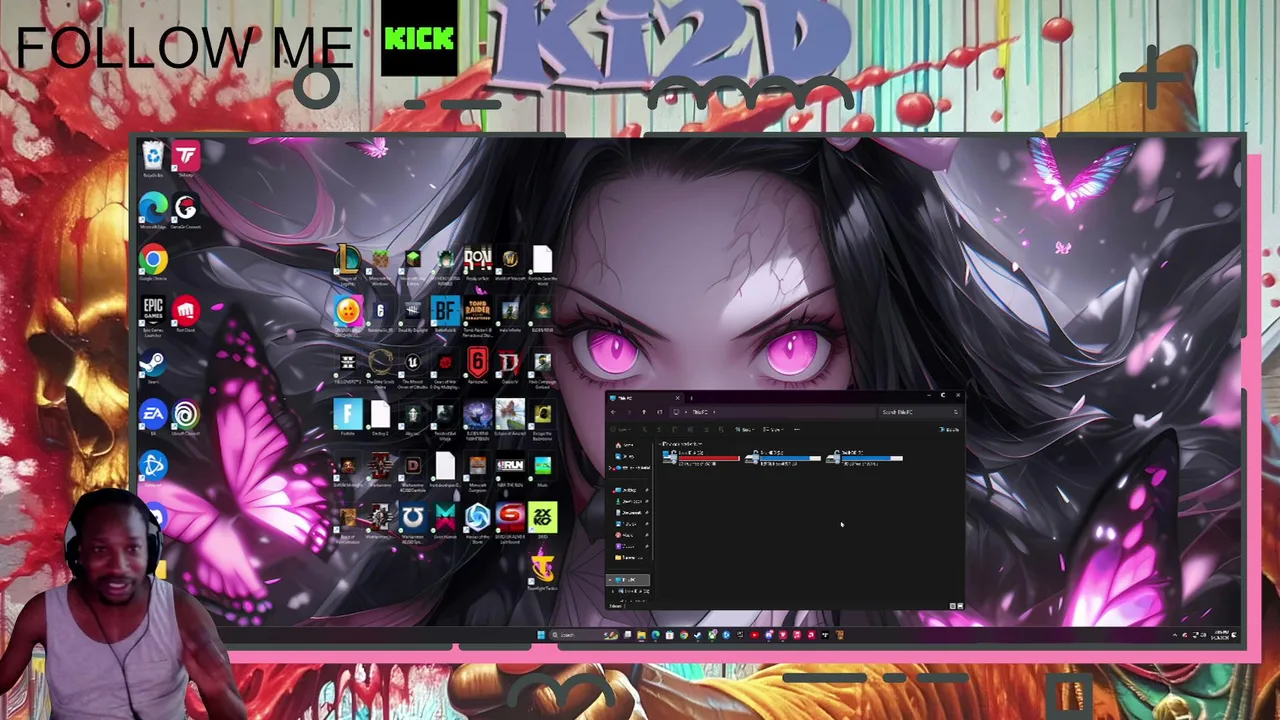Viewport: 1280px width, 720px height.
Task: Refresh the File Explorer view
Action: (x=659, y=412)
